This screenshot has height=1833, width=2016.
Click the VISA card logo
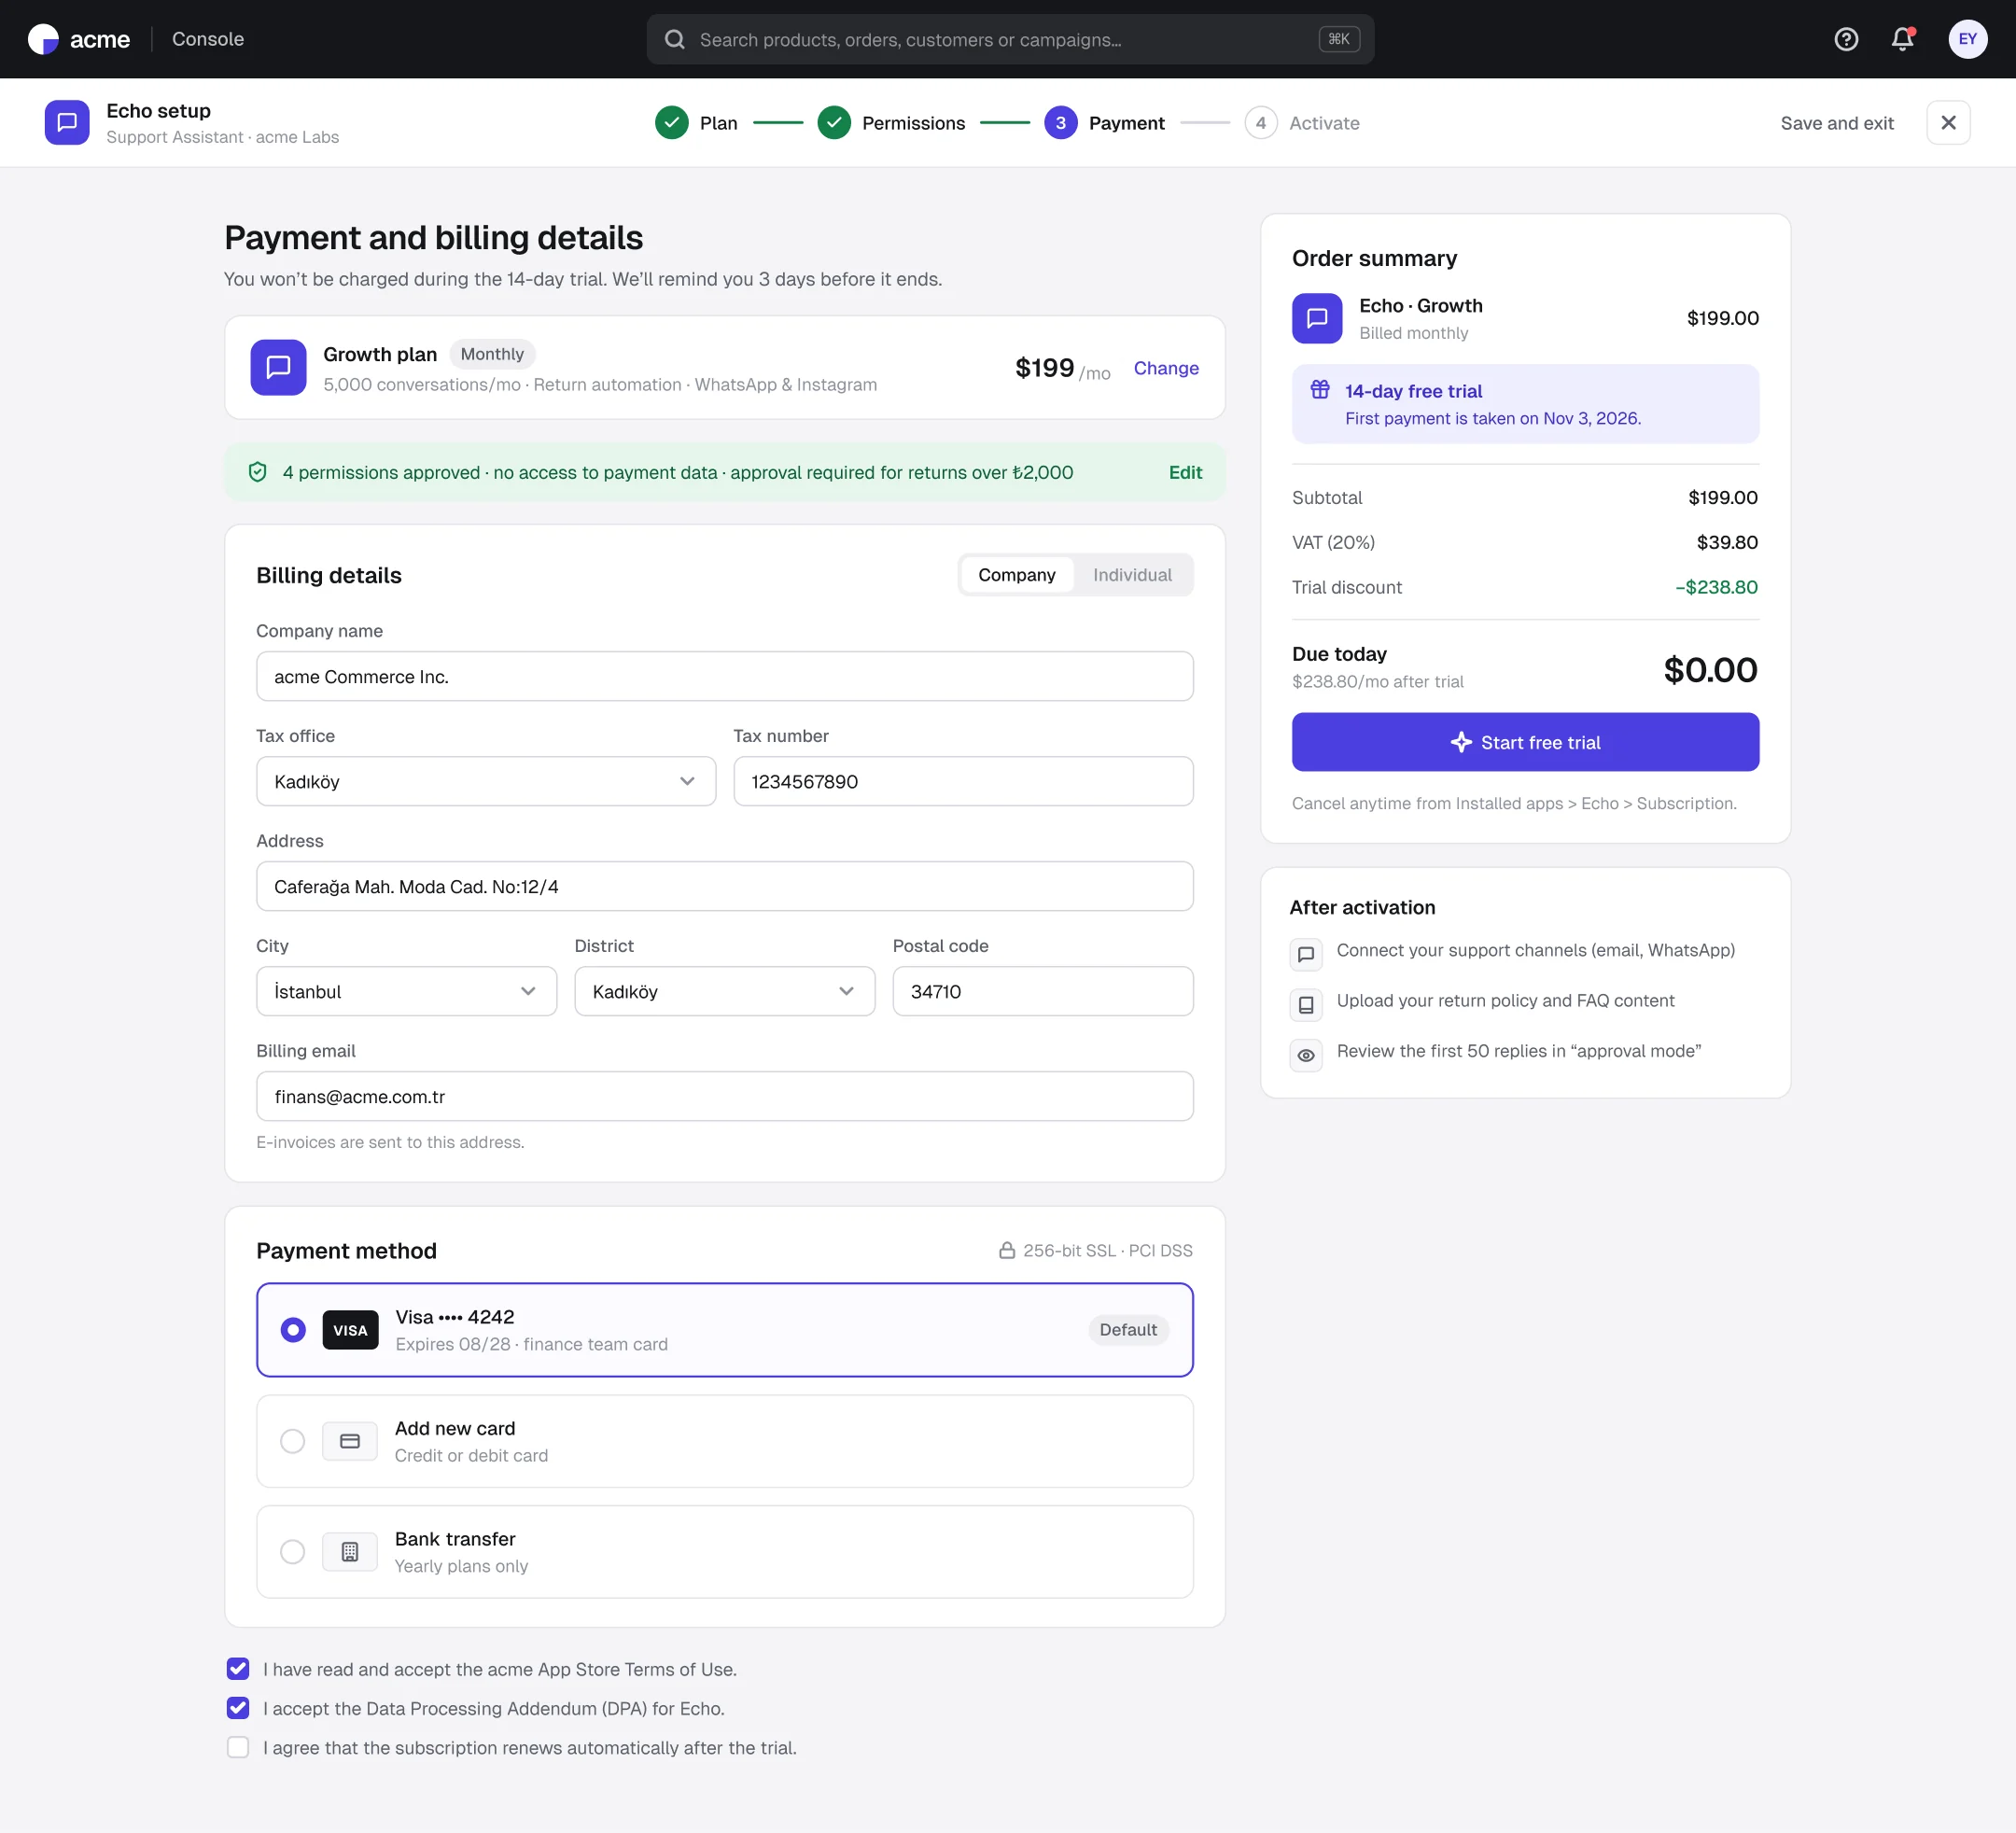[350, 1330]
